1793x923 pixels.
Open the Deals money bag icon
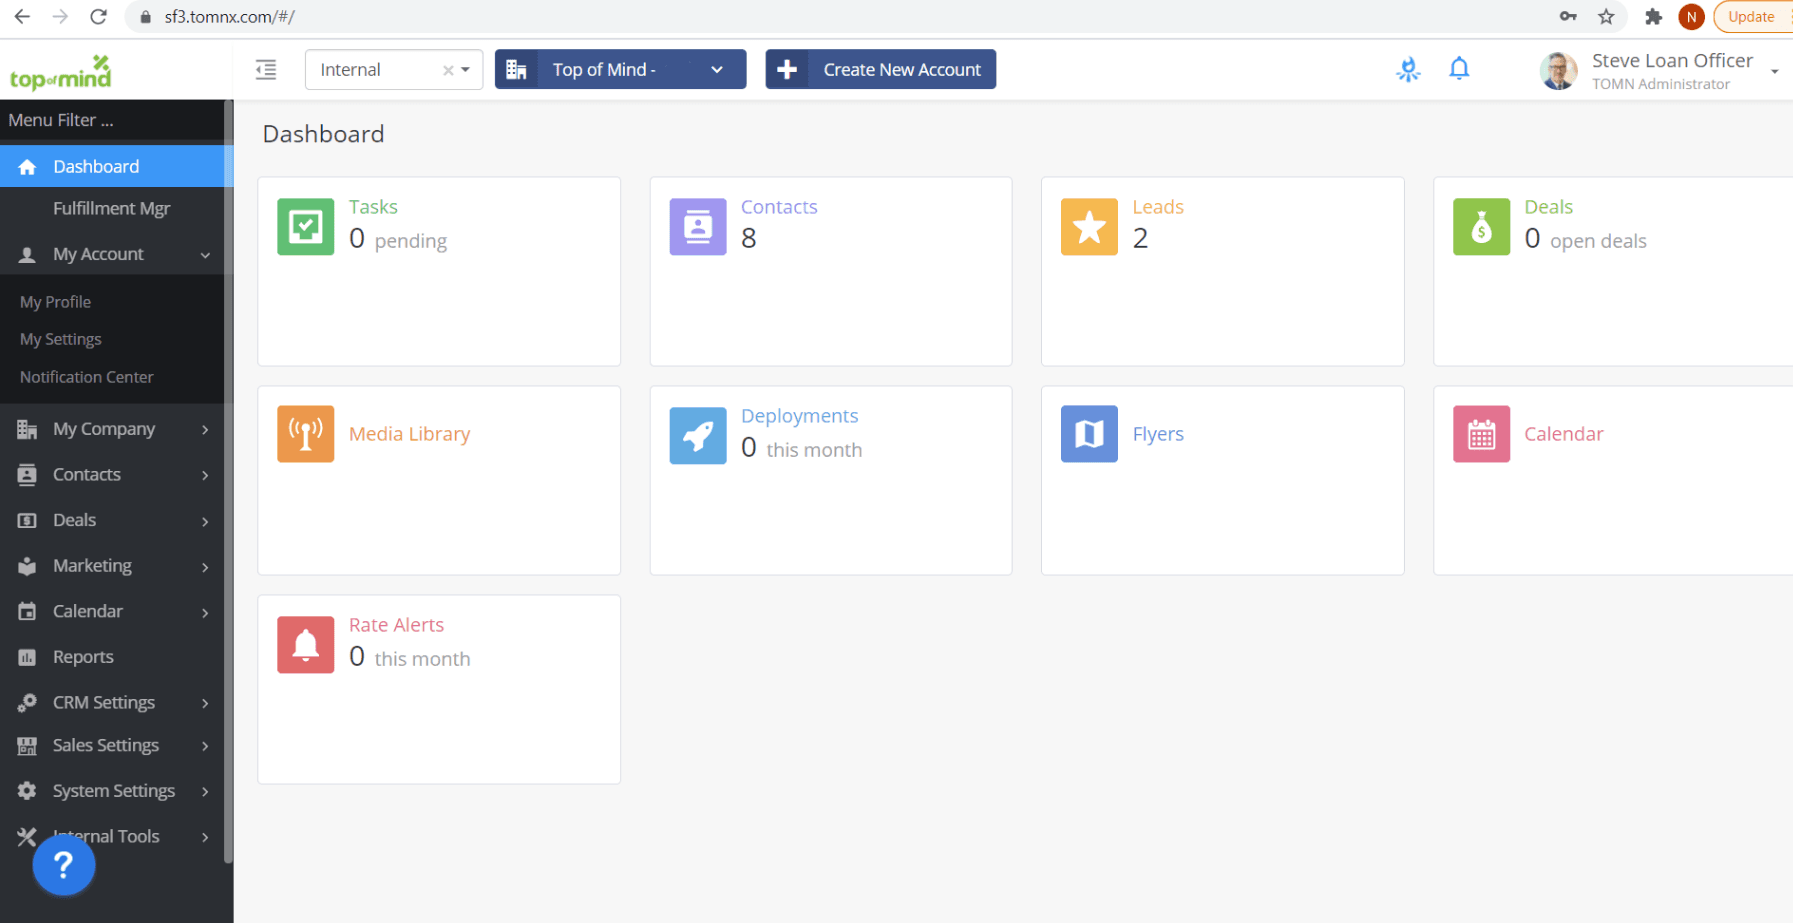click(x=1481, y=227)
